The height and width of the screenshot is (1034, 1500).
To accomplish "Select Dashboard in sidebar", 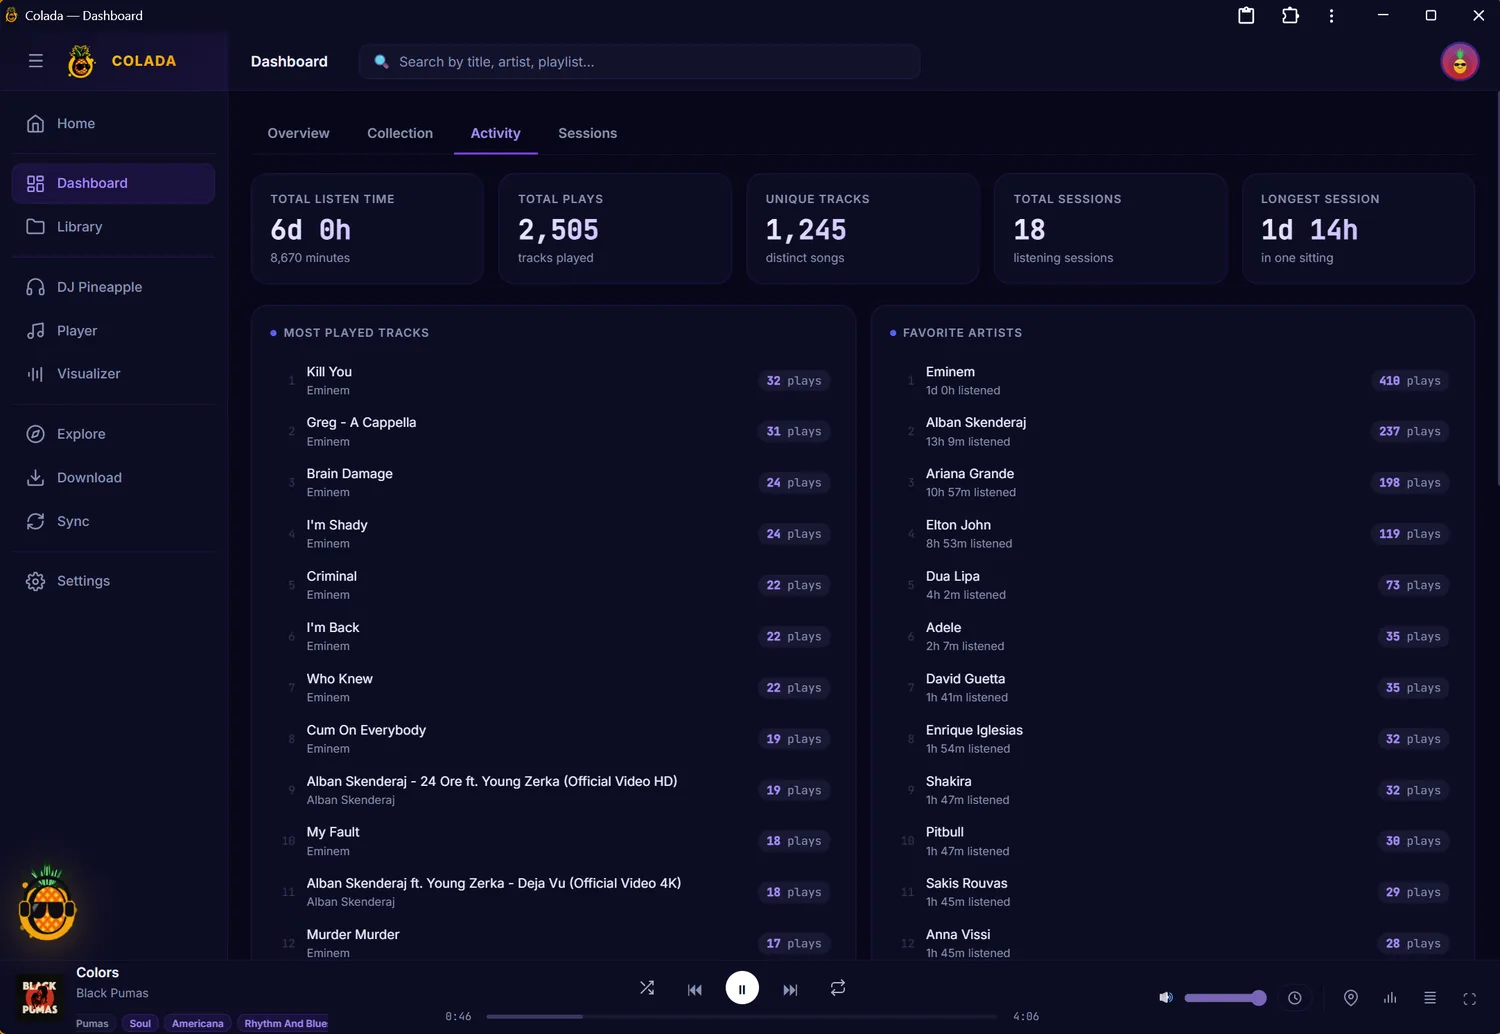I will click(x=113, y=183).
